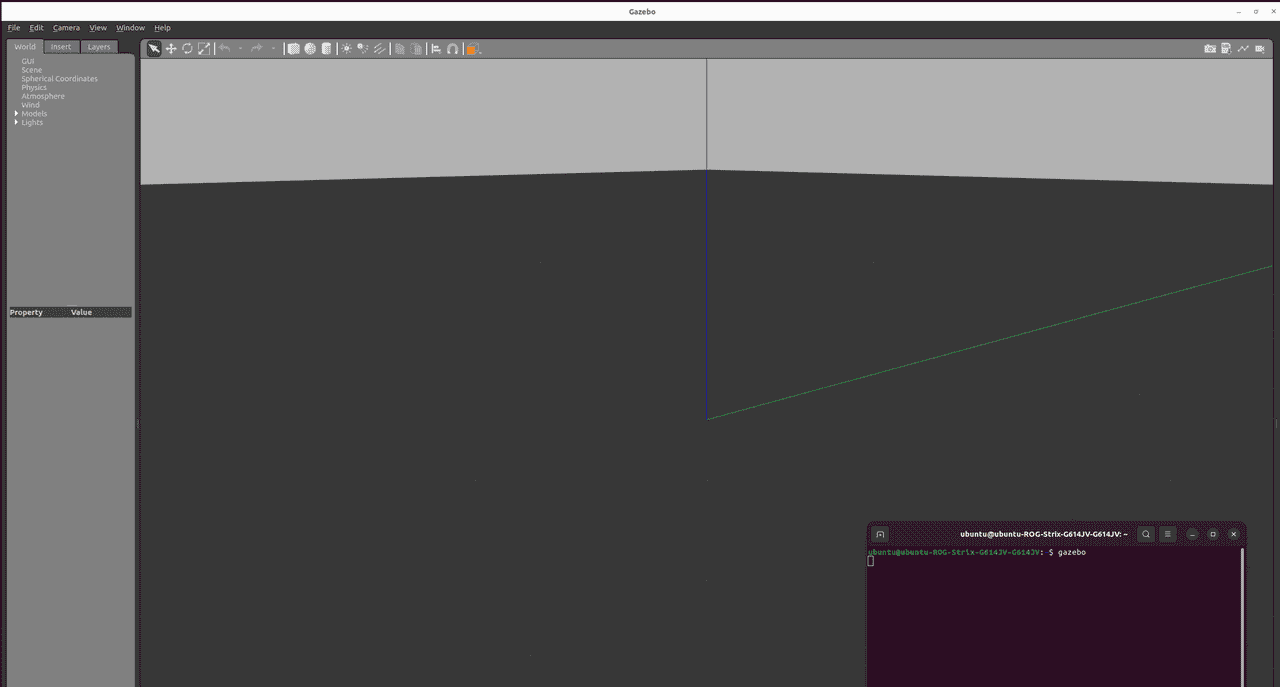1280x687 pixels.
Task: Add a Spot Light to the scene
Action: click(363, 48)
